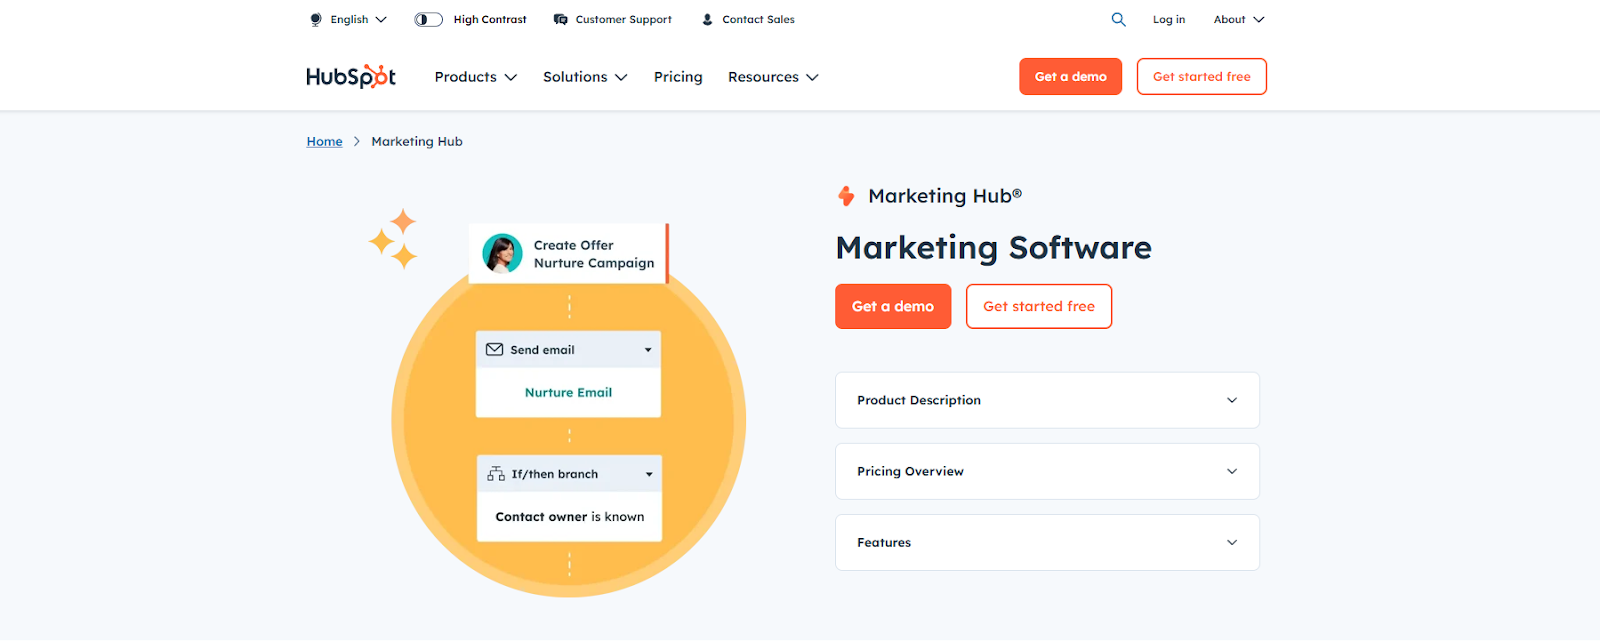Click the Send email envelope icon
The image size is (1600, 642).
[x=494, y=350]
